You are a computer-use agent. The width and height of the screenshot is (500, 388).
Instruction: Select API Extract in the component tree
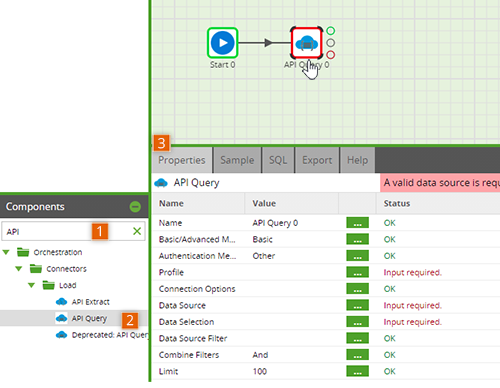[90, 302]
